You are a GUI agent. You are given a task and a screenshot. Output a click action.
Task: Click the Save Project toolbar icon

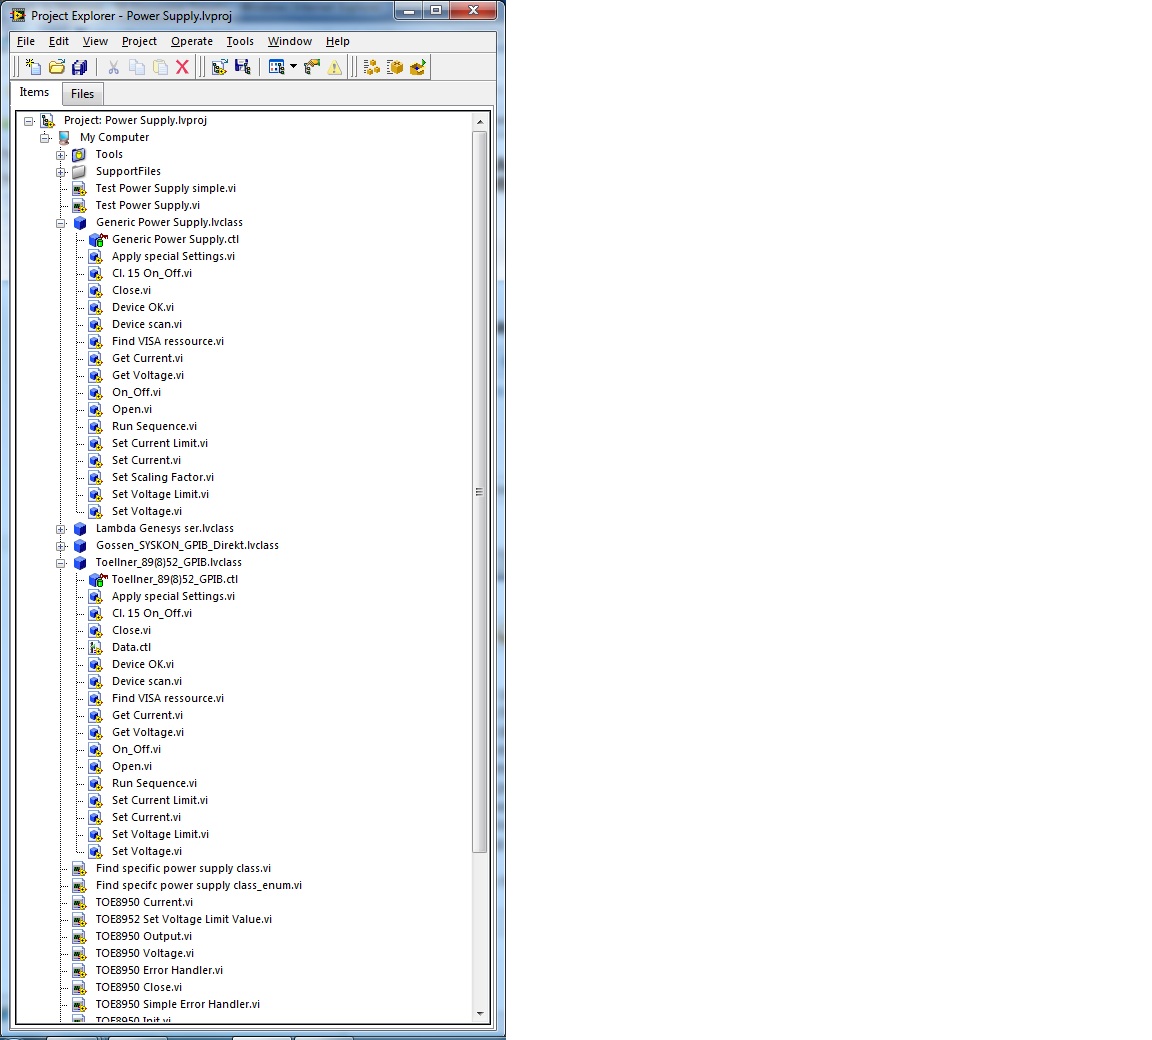242,68
